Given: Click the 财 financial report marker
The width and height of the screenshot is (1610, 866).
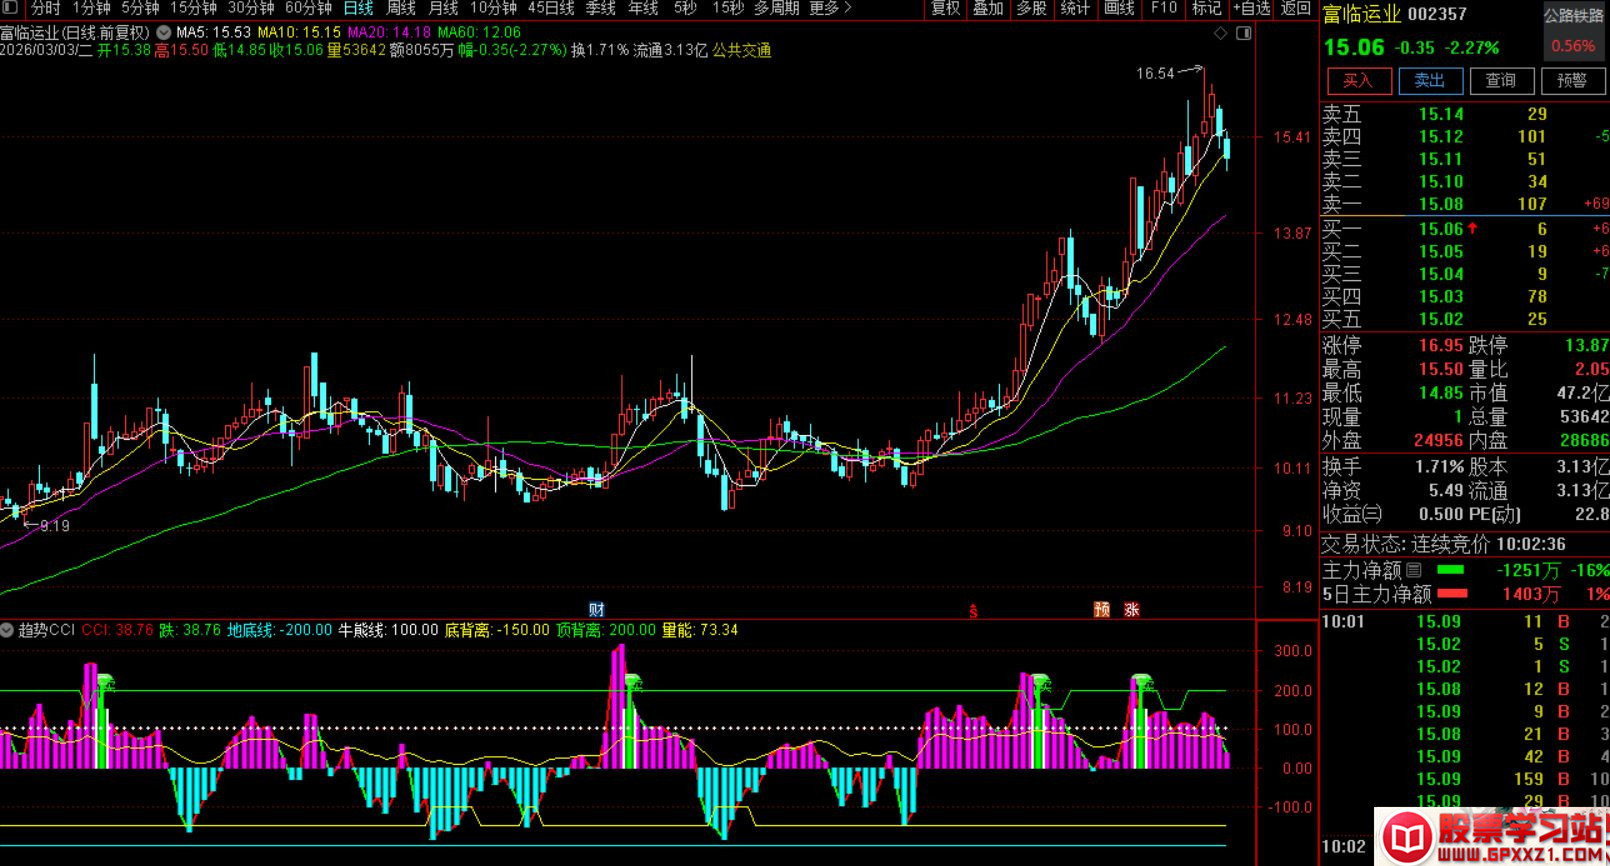Looking at the screenshot, I should 596,610.
